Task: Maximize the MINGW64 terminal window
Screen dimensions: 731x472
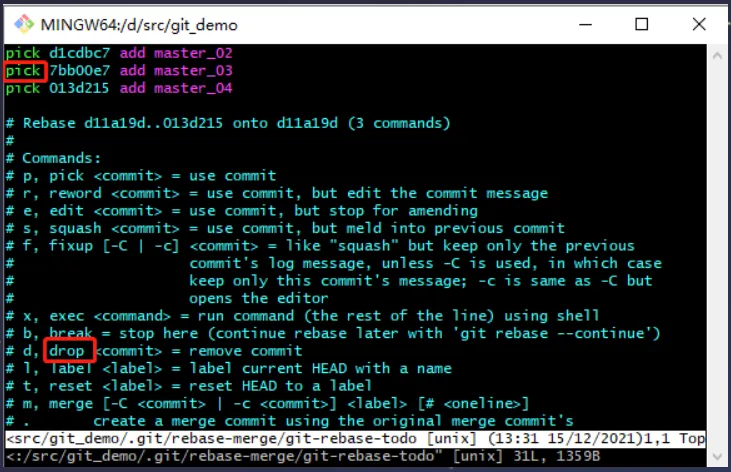Action: pyautogui.click(x=641, y=24)
